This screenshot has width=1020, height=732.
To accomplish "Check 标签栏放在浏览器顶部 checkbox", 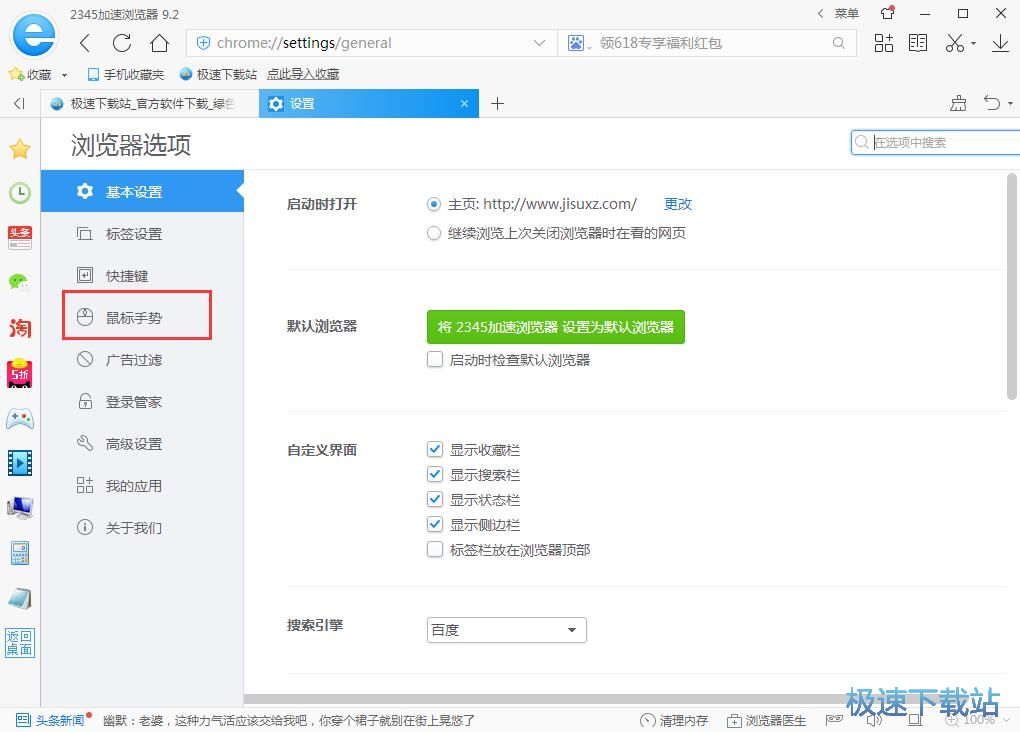I will pyautogui.click(x=435, y=549).
